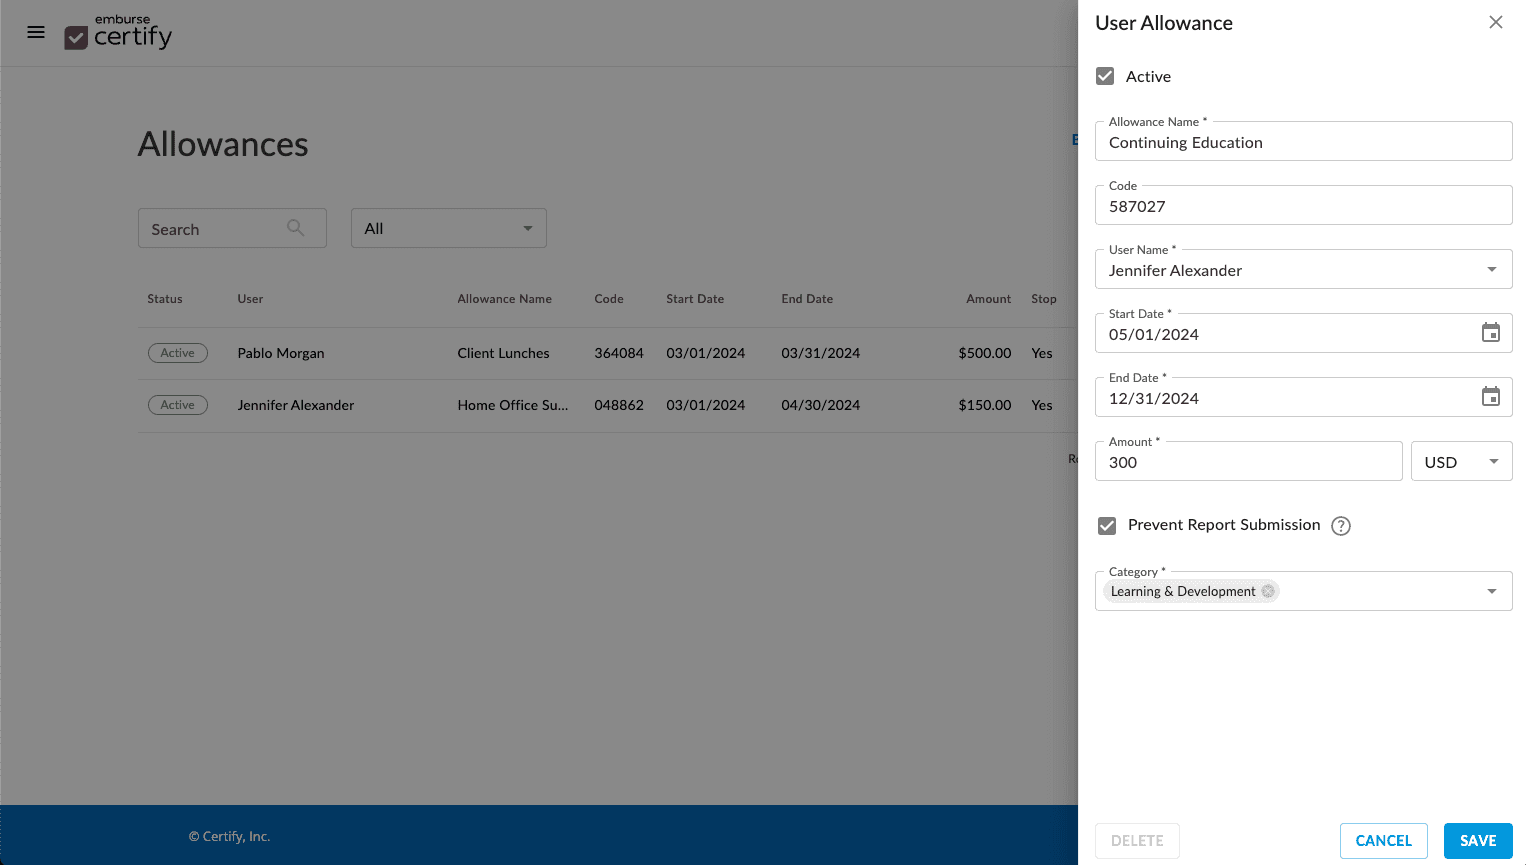The height and width of the screenshot is (865, 1526).
Task: Open the Start Date calendar picker
Action: pyautogui.click(x=1490, y=333)
